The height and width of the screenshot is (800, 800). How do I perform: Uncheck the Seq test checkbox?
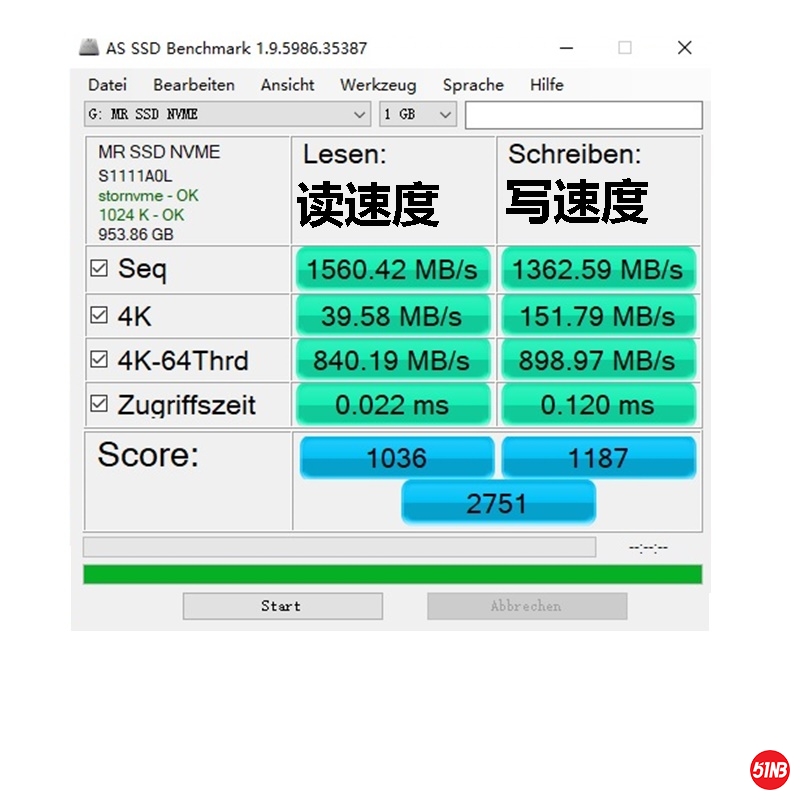coord(99,268)
